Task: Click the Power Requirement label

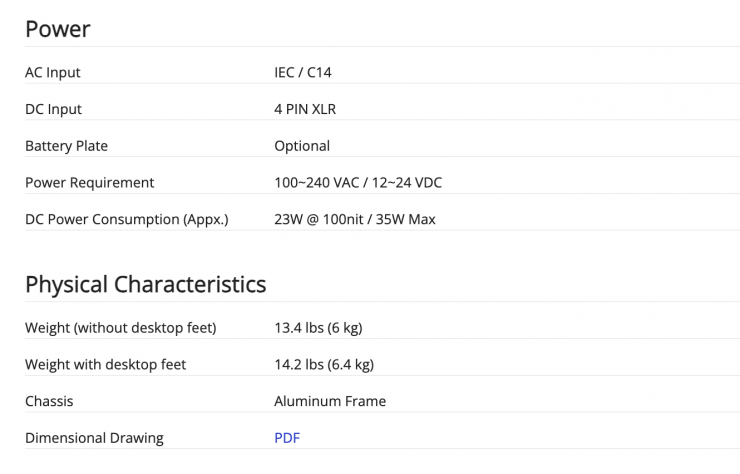Action: pos(90,183)
